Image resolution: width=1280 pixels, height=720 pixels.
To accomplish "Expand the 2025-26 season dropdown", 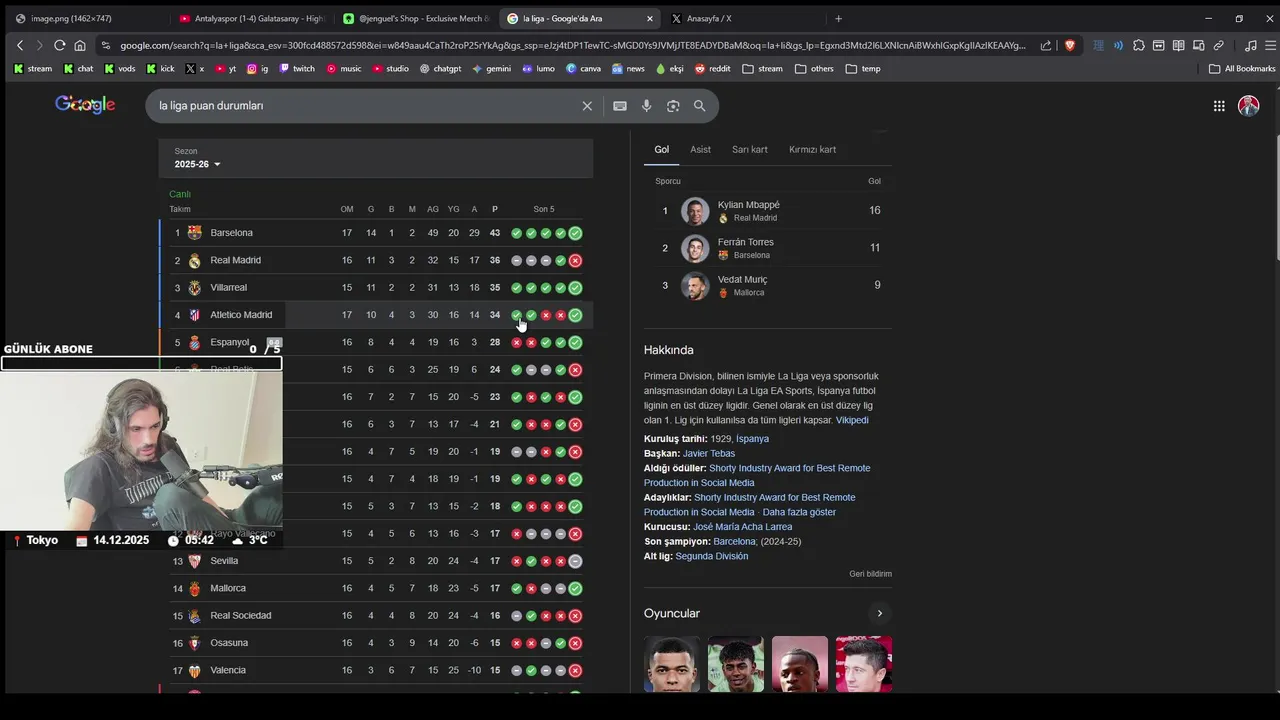I will pyautogui.click(x=197, y=164).
